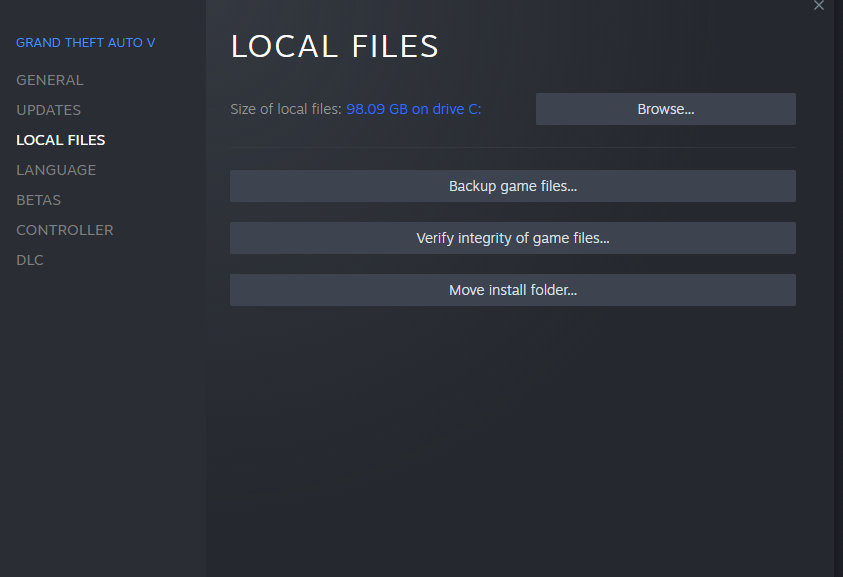The height and width of the screenshot is (577, 843).
Task: Click the Size of local files label
Action: click(285, 109)
